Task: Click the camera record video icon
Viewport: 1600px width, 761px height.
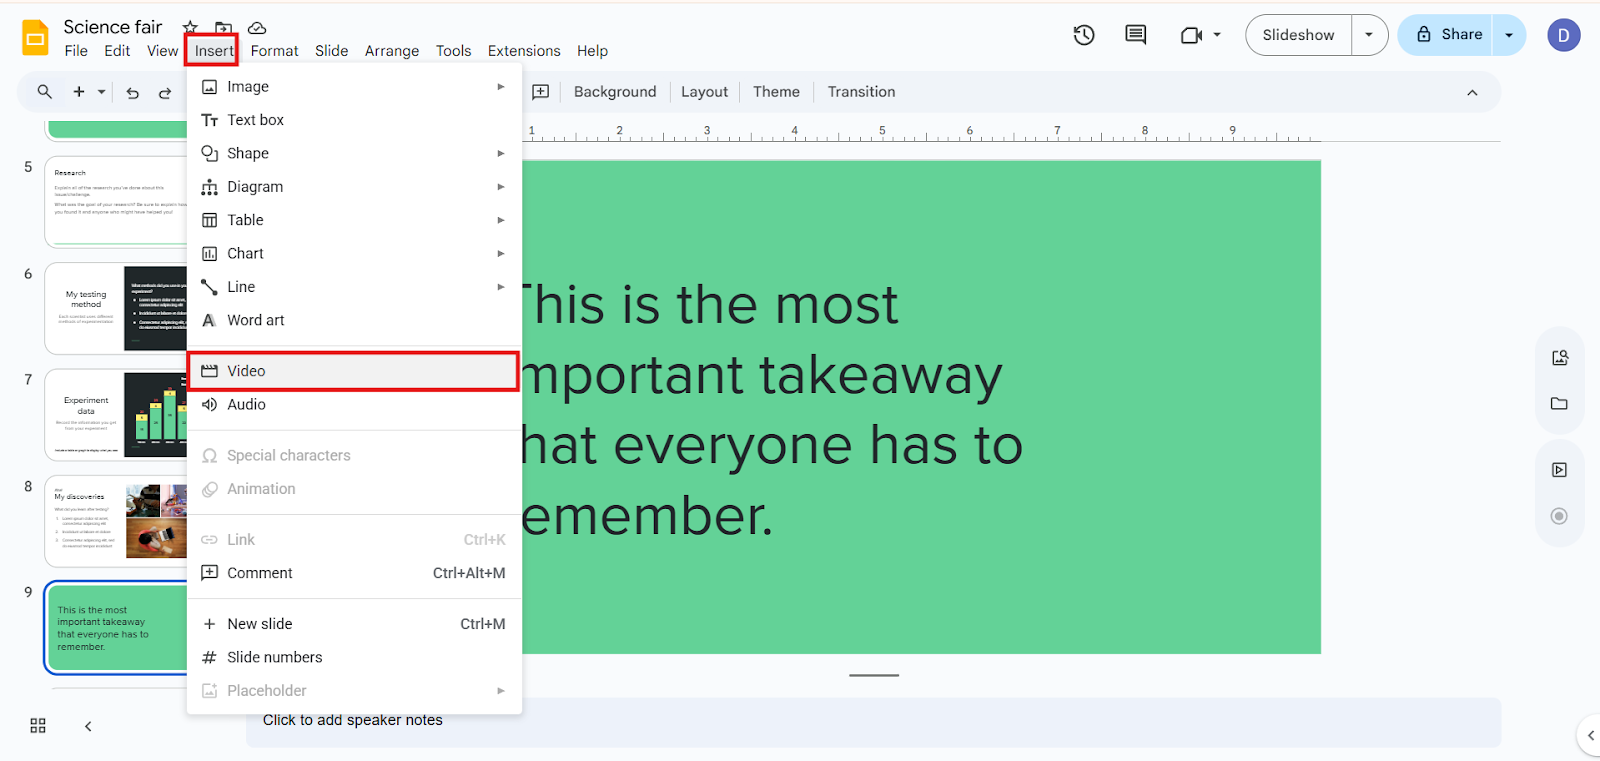Action: click(x=1191, y=35)
